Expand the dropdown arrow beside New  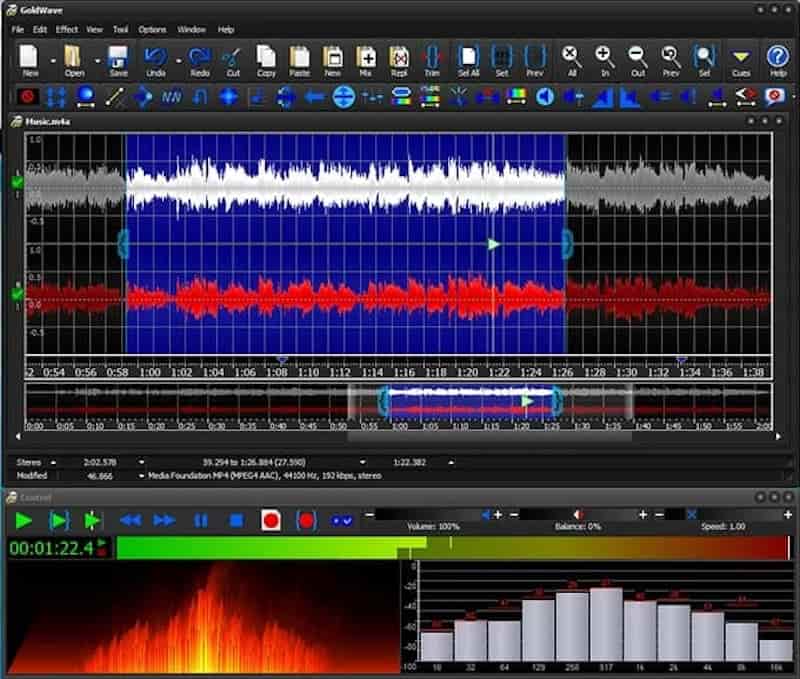(53, 61)
